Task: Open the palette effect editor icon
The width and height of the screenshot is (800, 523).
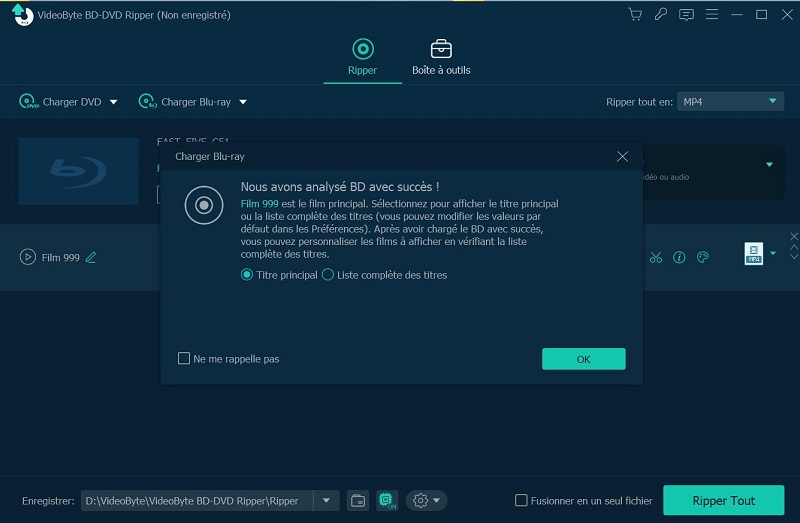Action: click(x=703, y=257)
